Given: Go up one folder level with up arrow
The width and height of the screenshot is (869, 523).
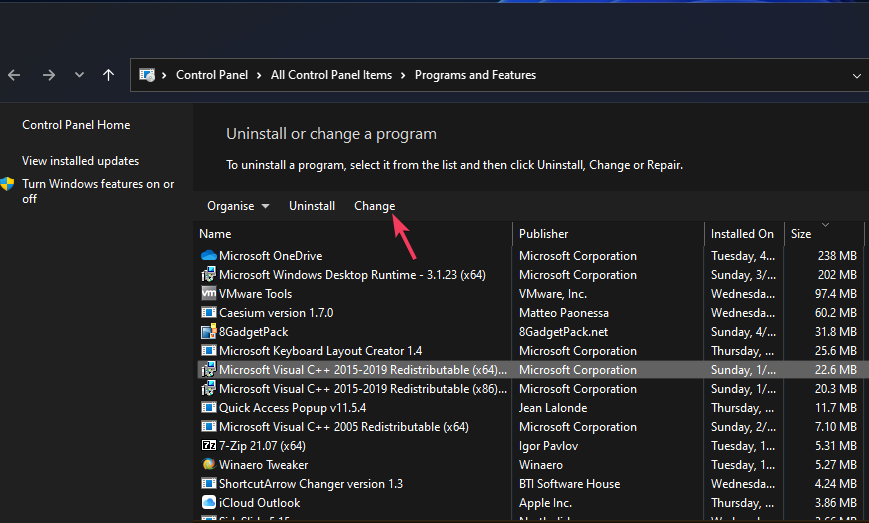Looking at the screenshot, I should (x=108, y=75).
